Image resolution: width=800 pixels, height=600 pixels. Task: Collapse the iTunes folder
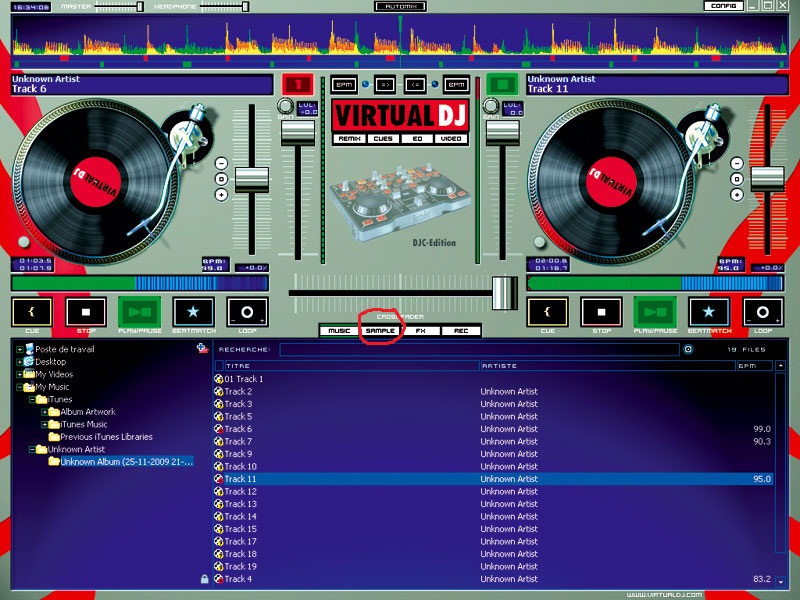pyautogui.click(x=32, y=399)
